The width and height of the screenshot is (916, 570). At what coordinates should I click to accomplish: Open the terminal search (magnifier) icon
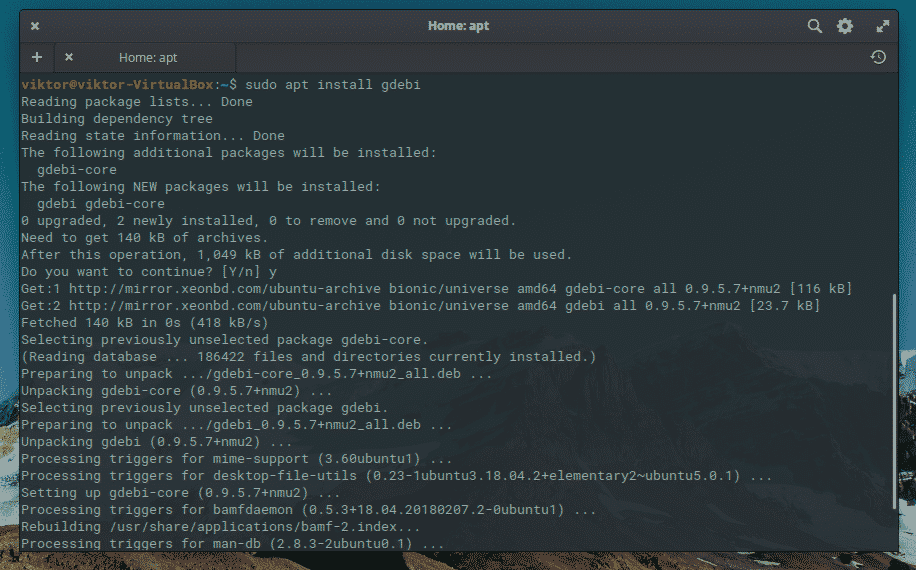(814, 26)
